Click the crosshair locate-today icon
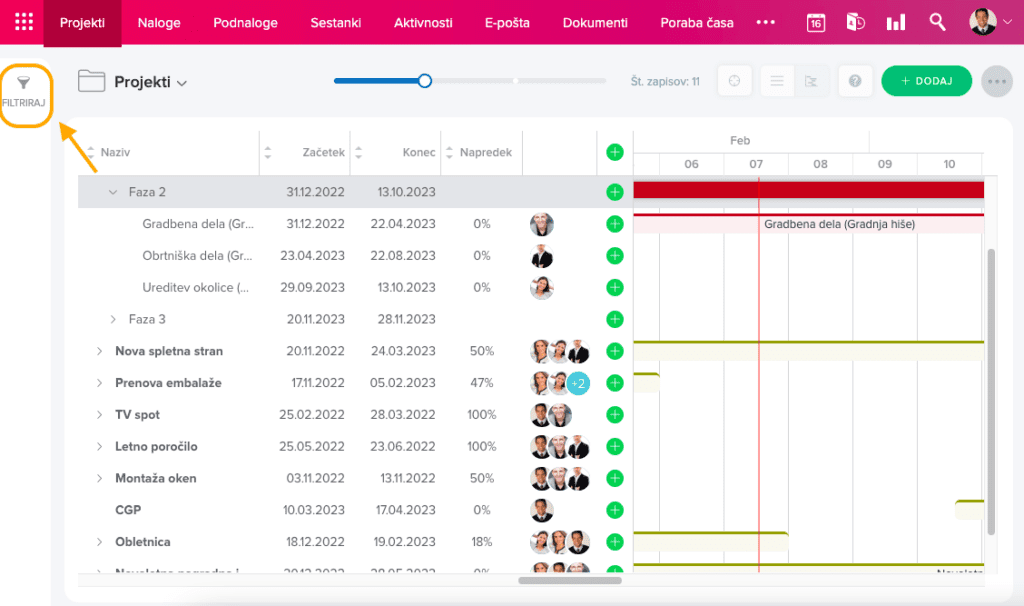 (734, 81)
